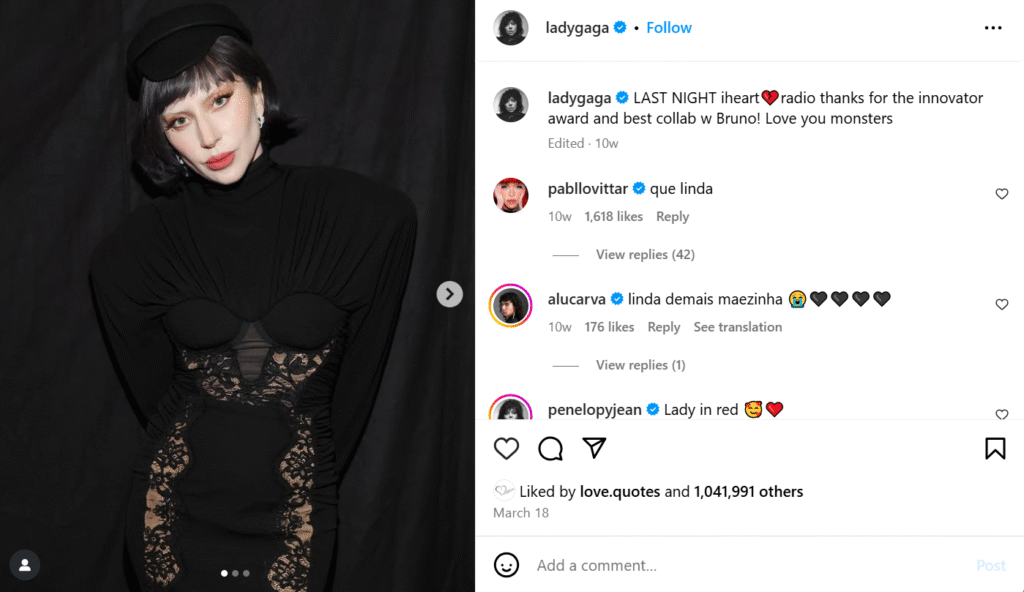Focus the Add a comment field
Image resolution: width=1024 pixels, height=592 pixels.
751,565
